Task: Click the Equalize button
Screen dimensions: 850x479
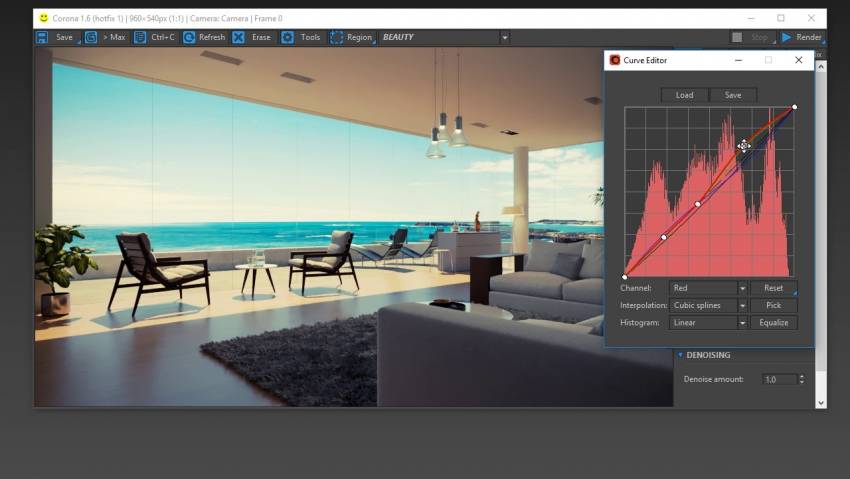Action: [x=774, y=323]
